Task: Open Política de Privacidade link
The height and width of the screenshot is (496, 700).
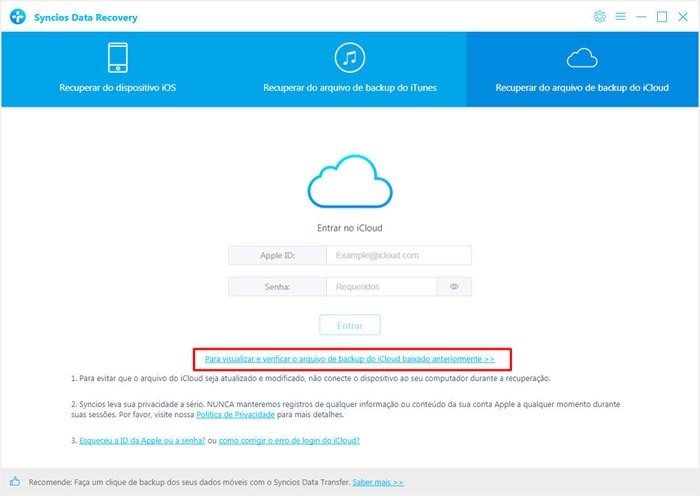Action: click(235, 415)
